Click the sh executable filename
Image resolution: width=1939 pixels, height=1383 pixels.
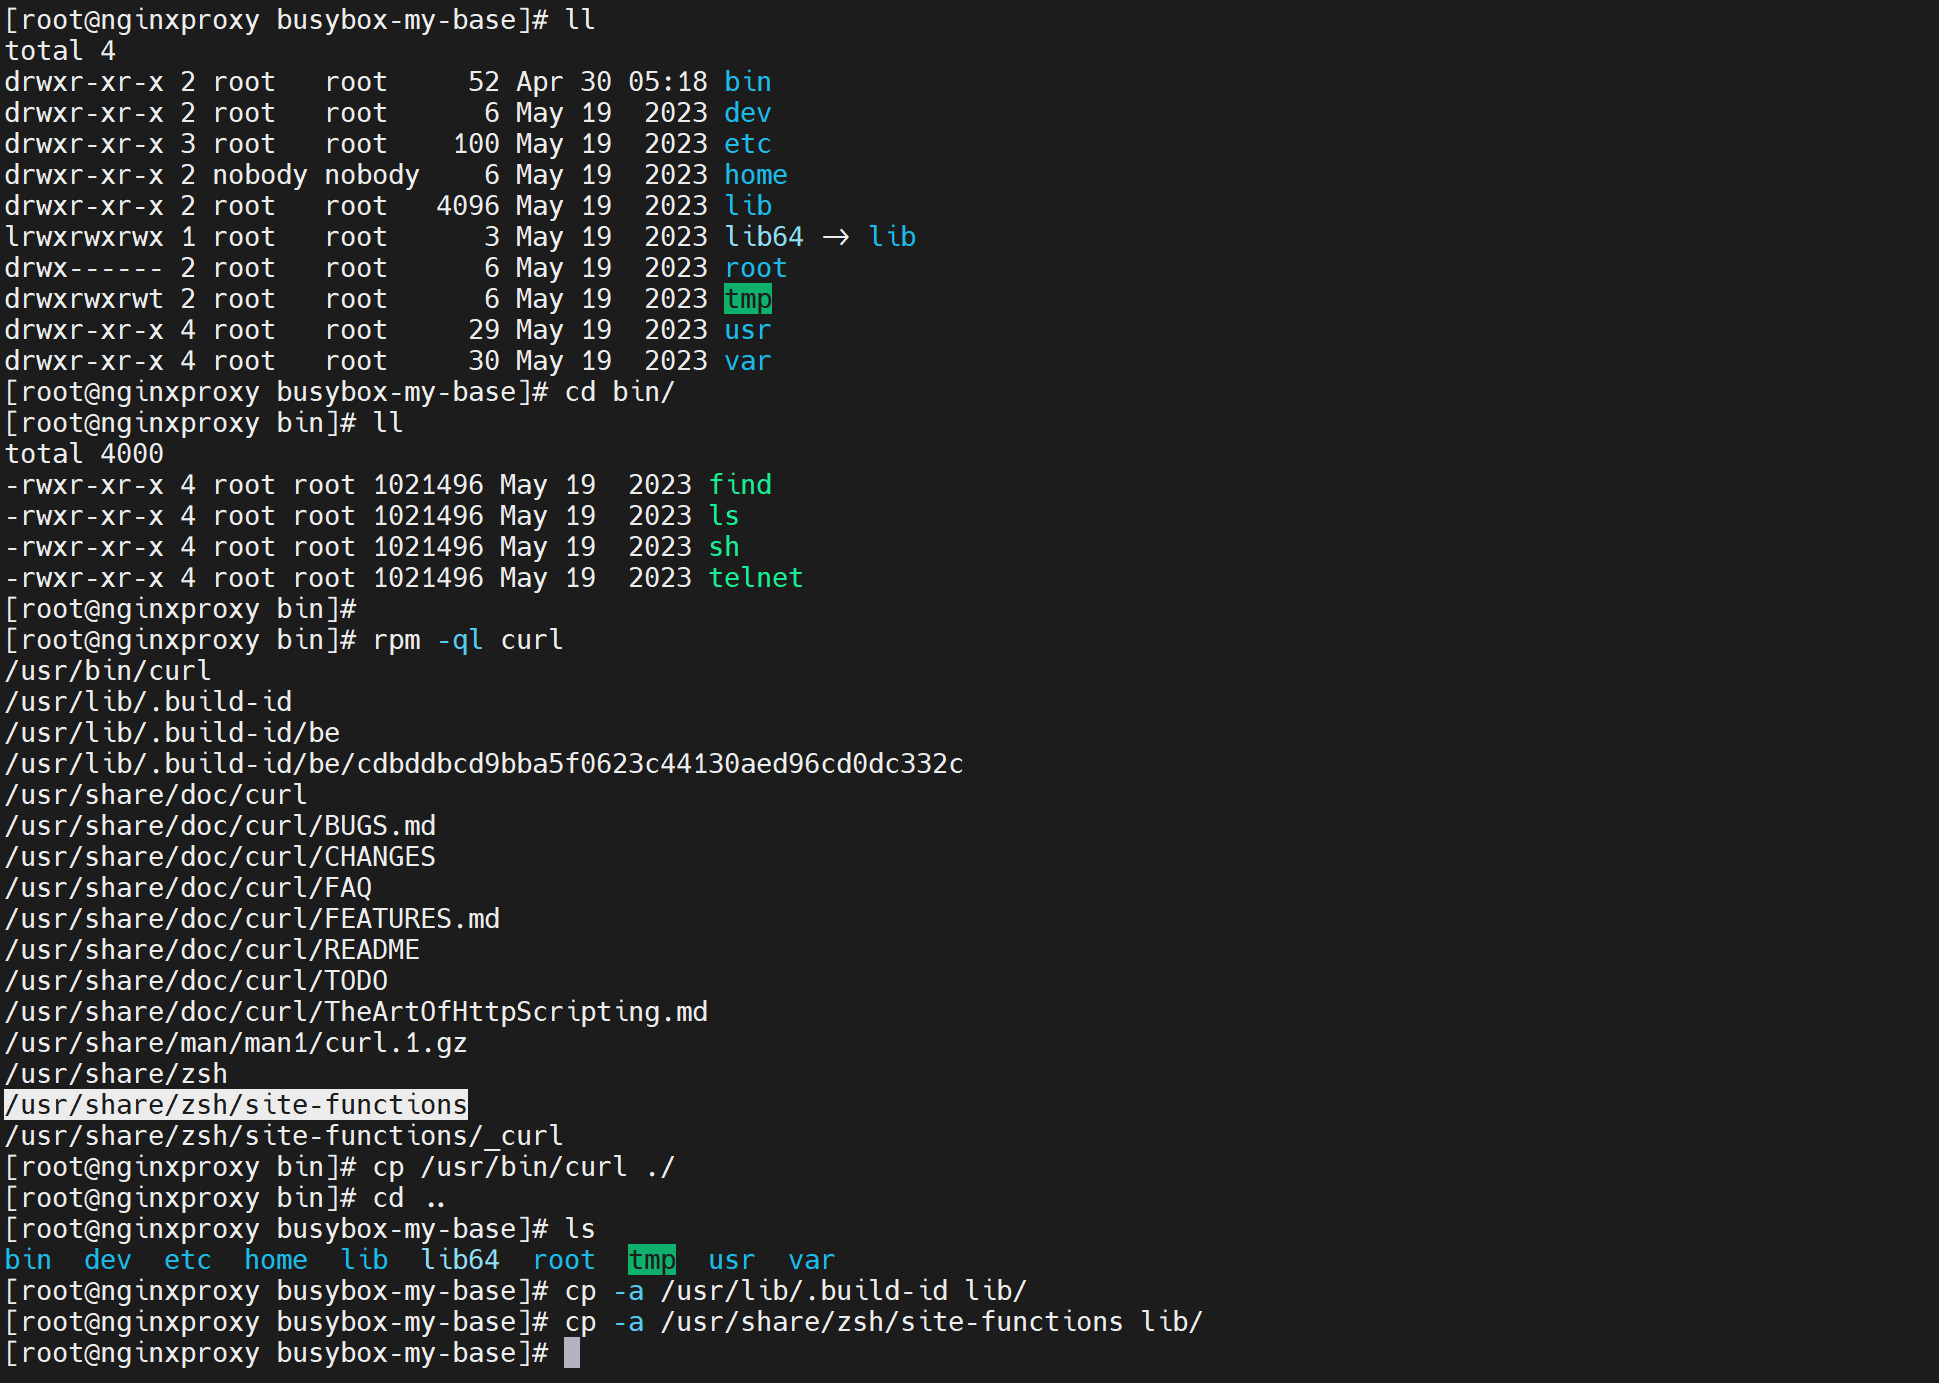(x=723, y=547)
